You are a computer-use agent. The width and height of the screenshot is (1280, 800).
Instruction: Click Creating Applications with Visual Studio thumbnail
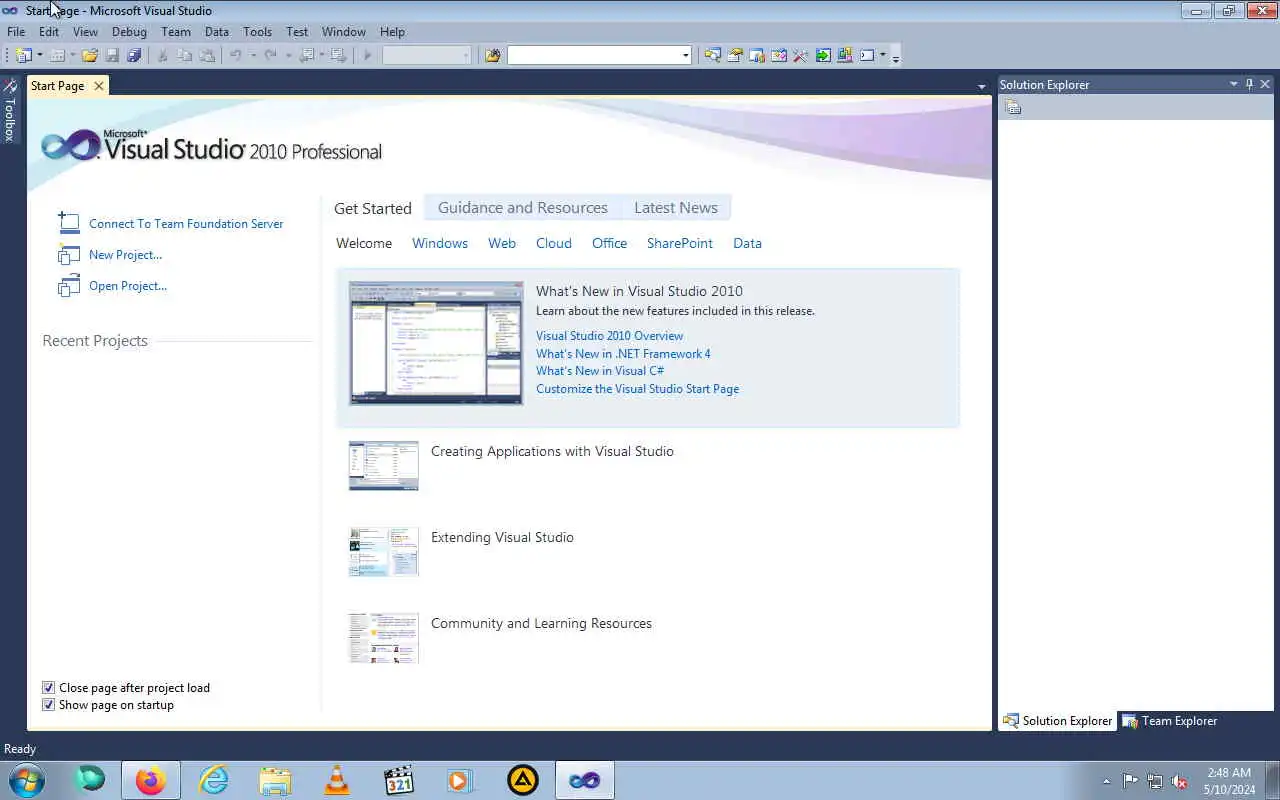(x=384, y=466)
